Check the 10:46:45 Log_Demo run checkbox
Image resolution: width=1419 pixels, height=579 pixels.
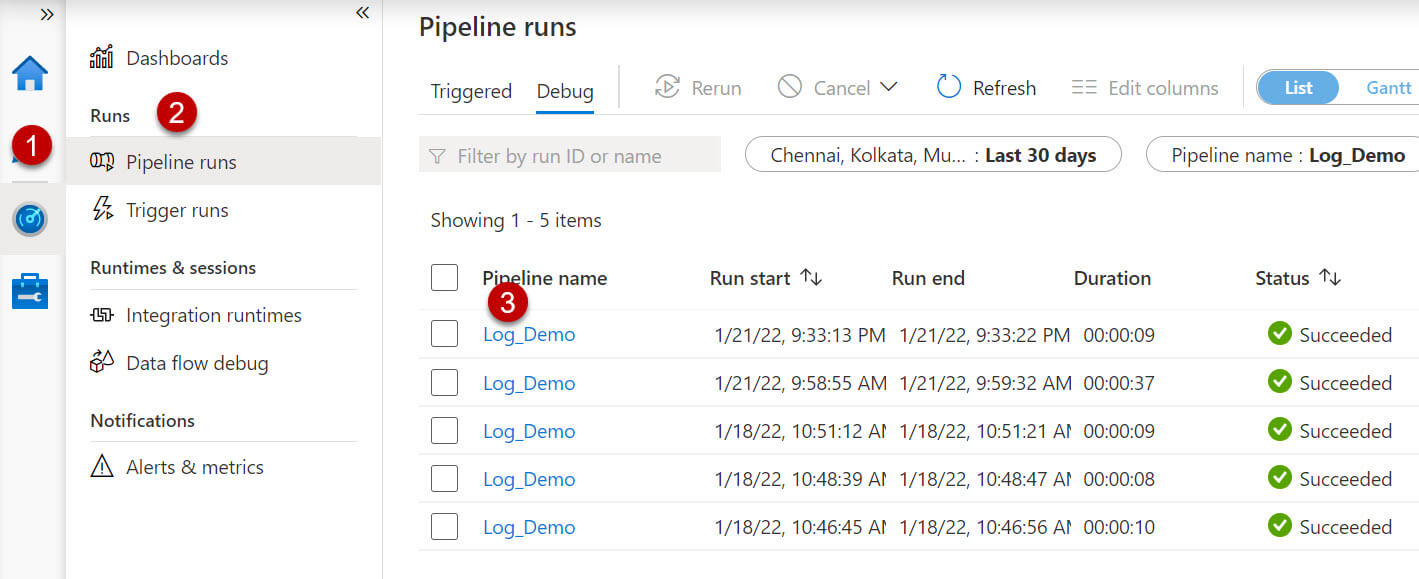[445, 527]
